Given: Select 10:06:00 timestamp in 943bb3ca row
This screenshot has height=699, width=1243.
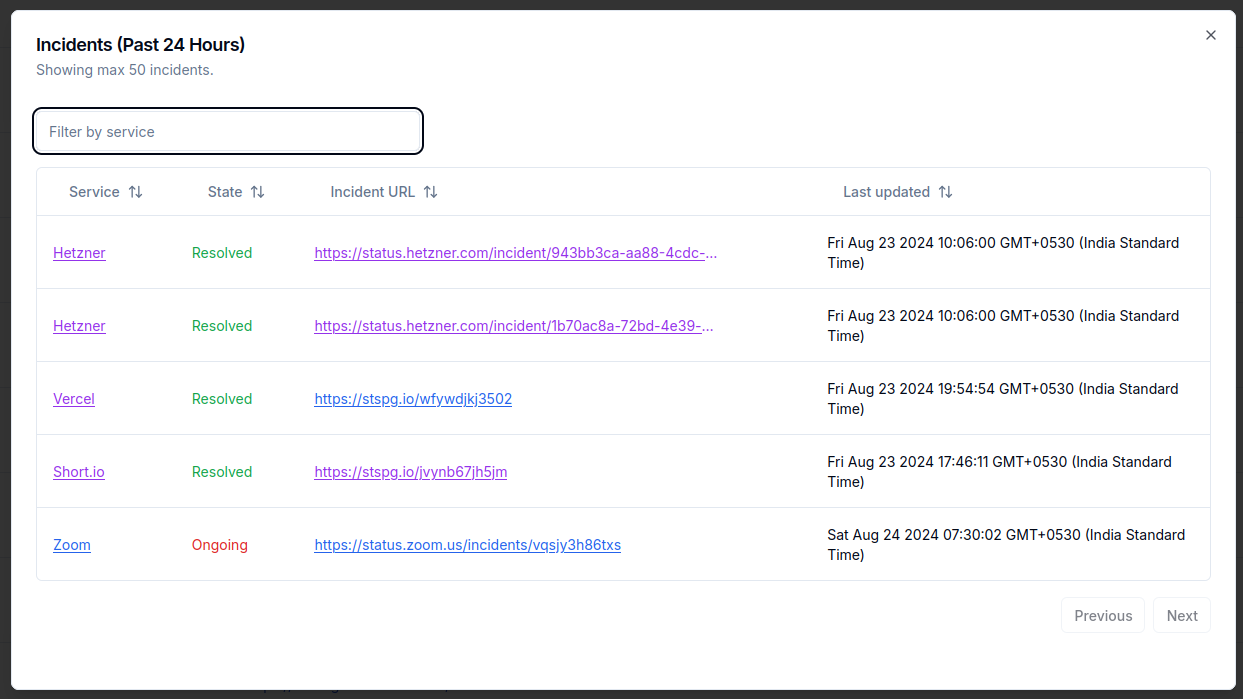Looking at the screenshot, I should [1003, 253].
